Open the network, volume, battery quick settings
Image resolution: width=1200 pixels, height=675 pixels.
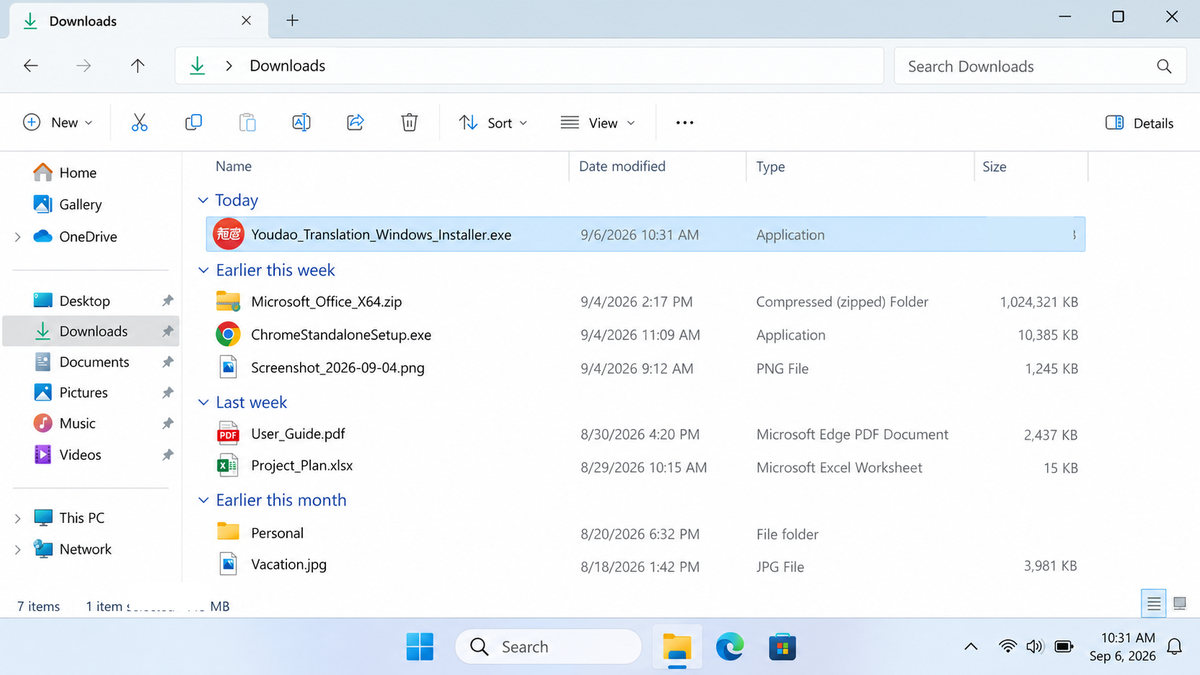tap(1035, 647)
